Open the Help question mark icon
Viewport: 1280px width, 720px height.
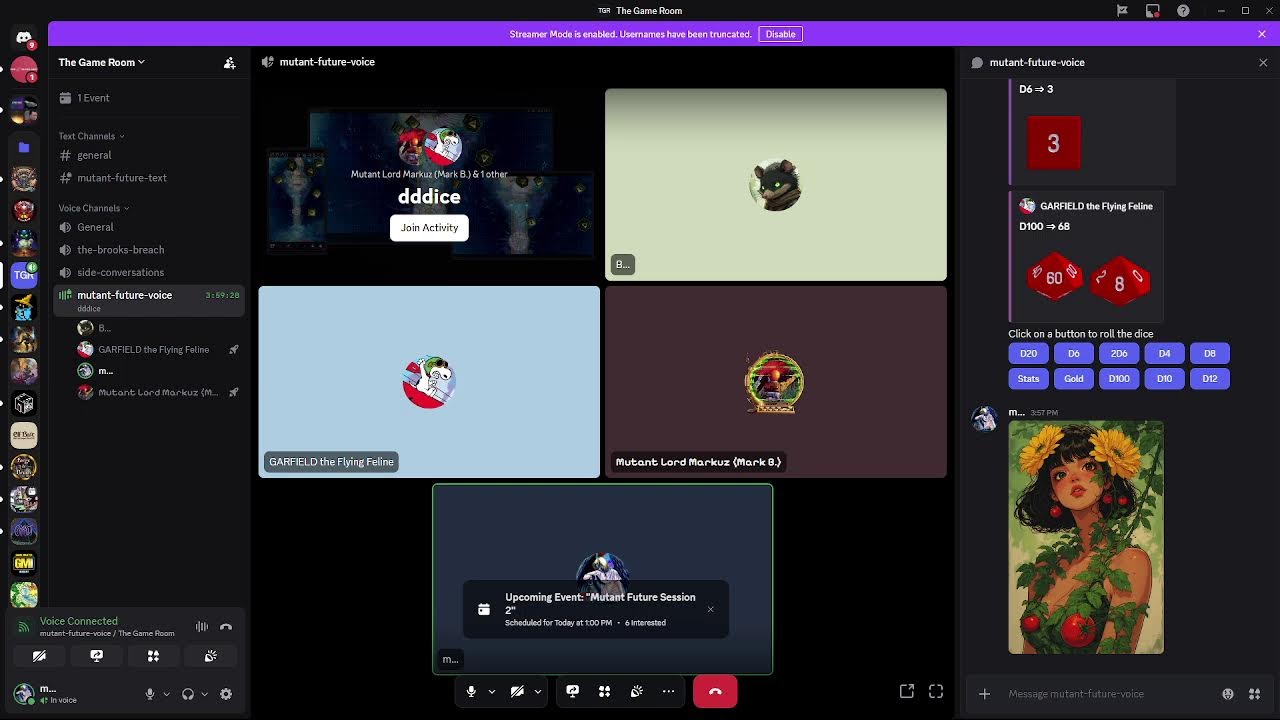[x=1184, y=11]
